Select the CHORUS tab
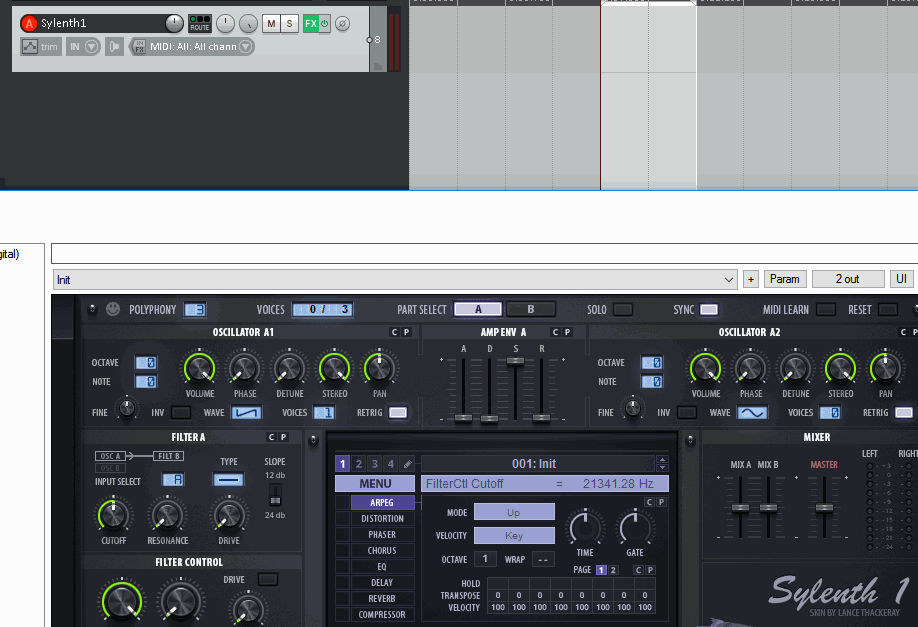Image resolution: width=918 pixels, height=627 pixels. [x=382, y=550]
